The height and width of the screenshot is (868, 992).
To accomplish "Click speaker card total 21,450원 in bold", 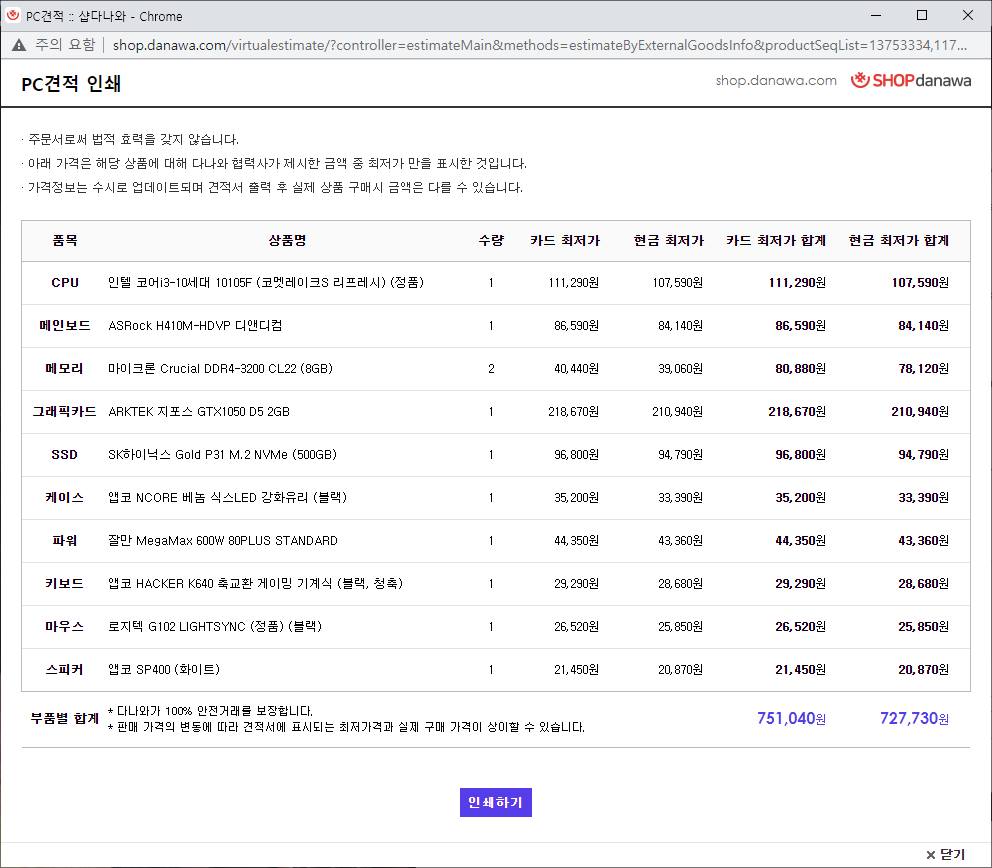I will coord(800,670).
